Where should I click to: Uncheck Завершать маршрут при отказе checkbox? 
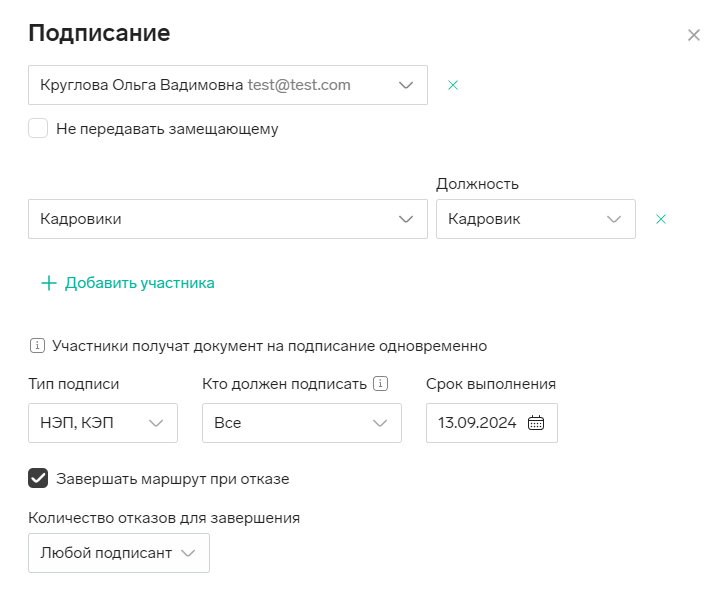click(38, 478)
